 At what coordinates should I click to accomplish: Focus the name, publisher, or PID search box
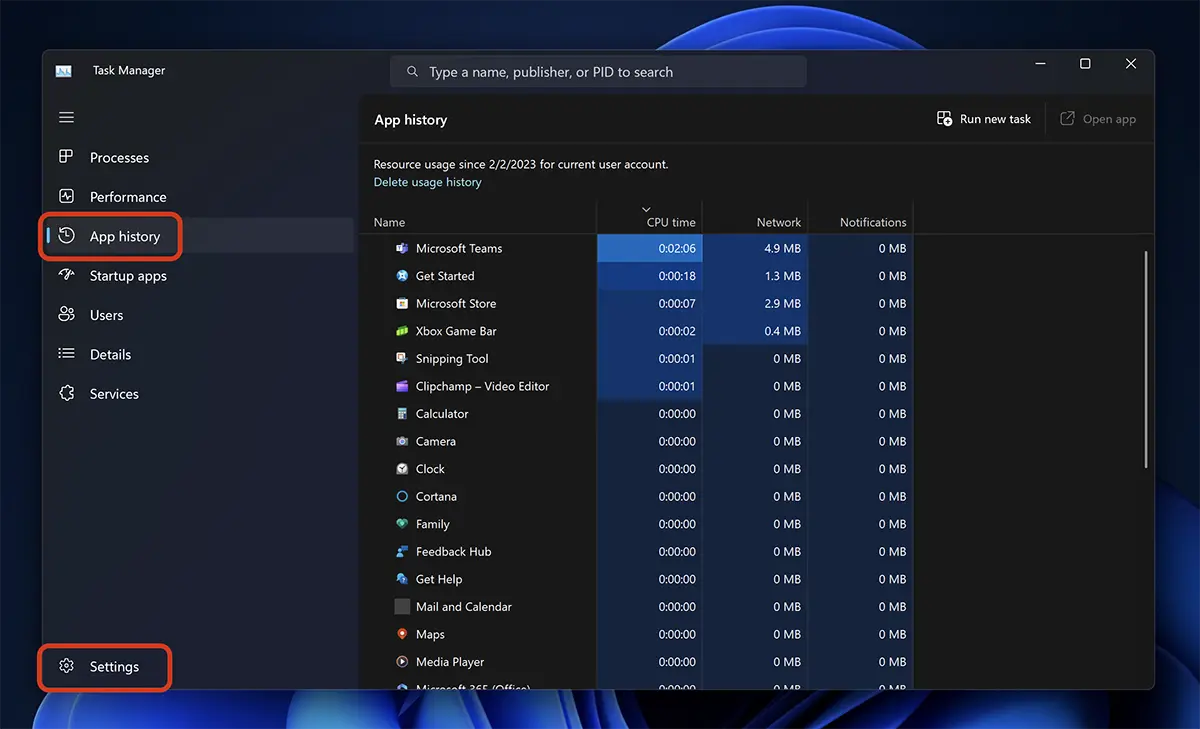[598, 72]
